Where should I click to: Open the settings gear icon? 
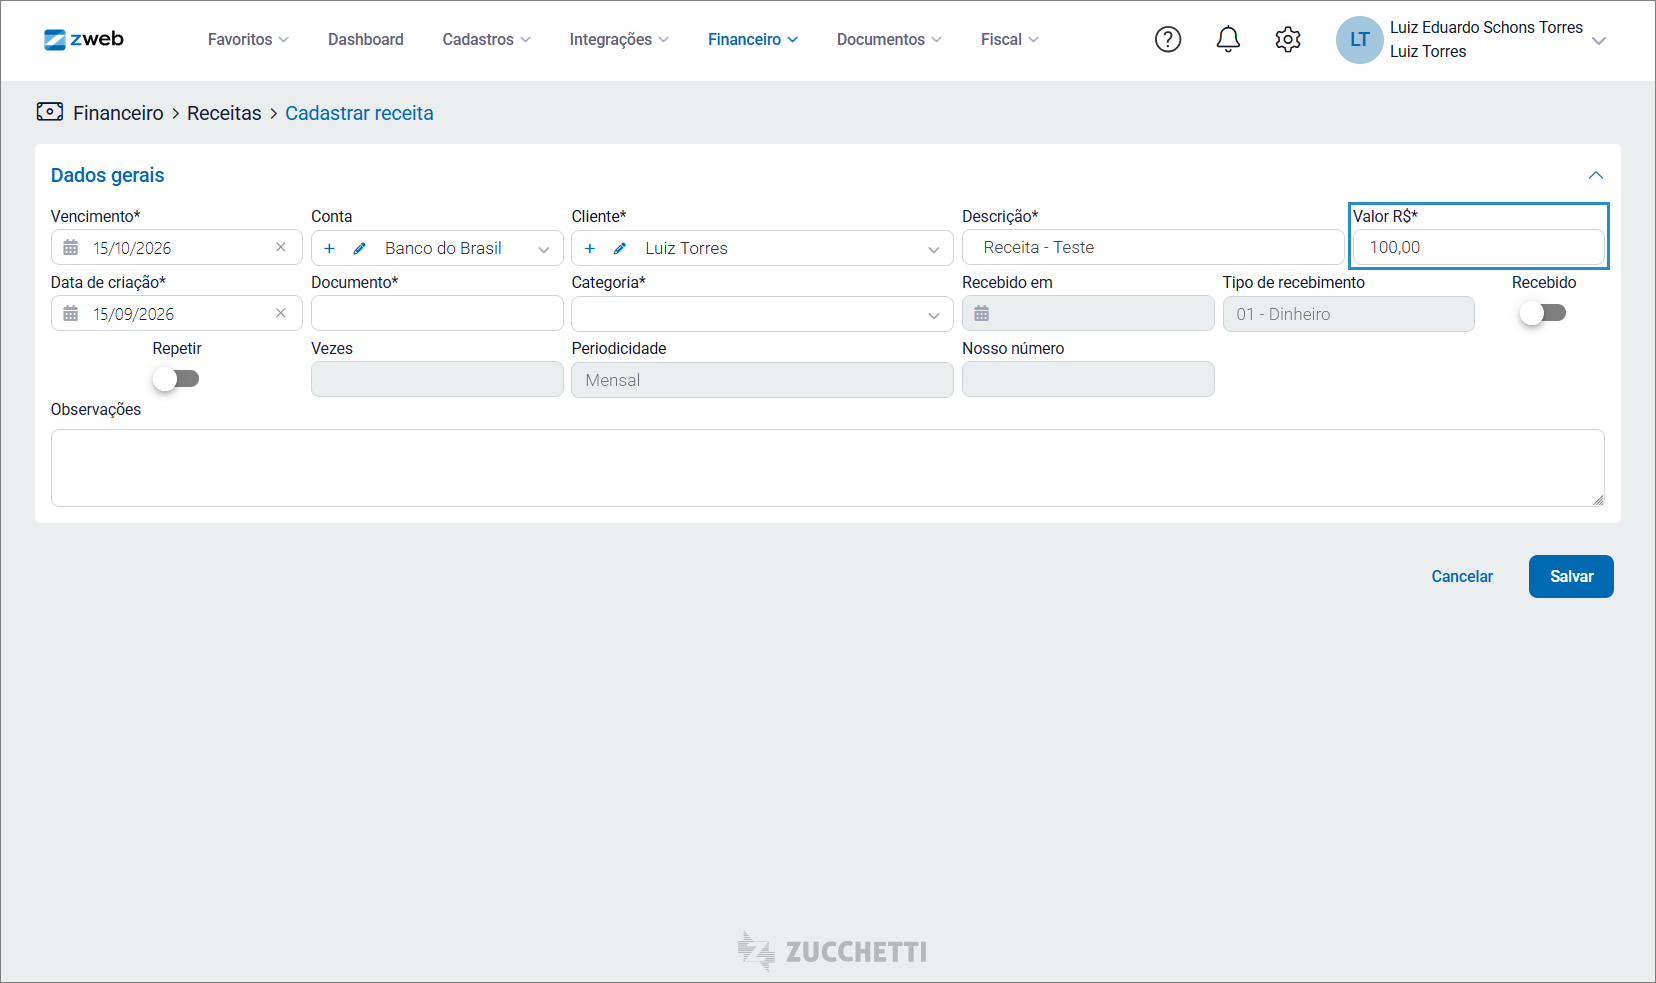click(1288, 39)
